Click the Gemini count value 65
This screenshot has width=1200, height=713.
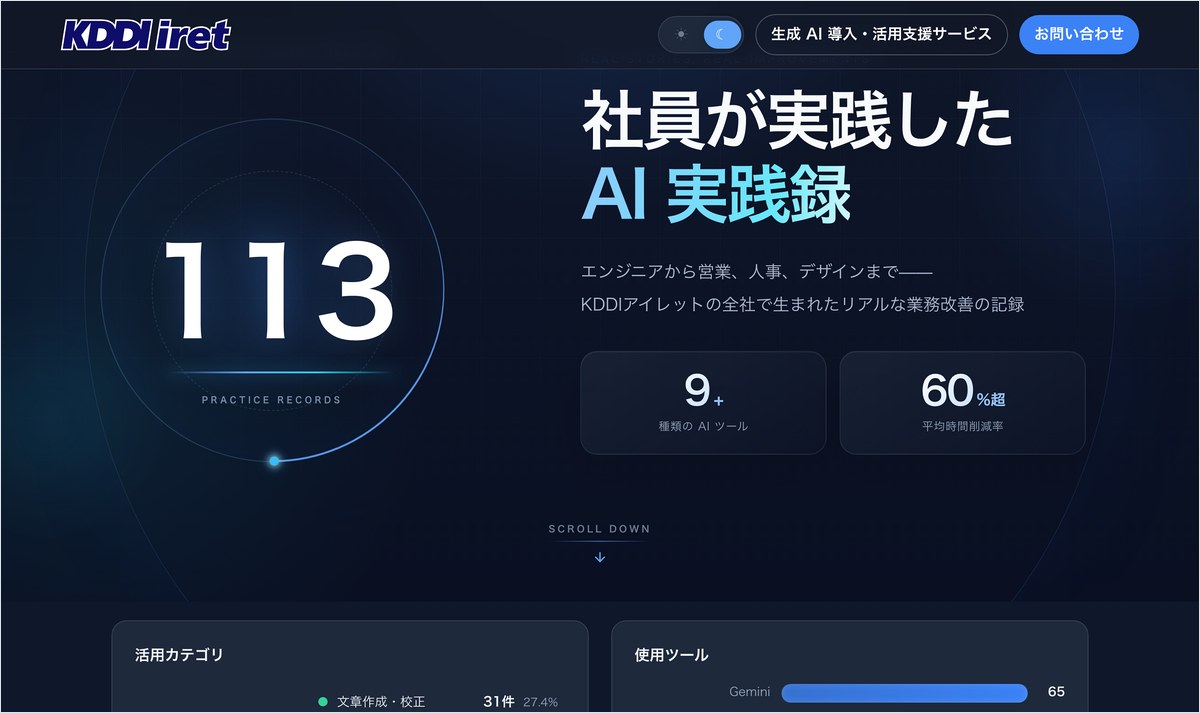pyautogui.click(x=1056, y=692)
